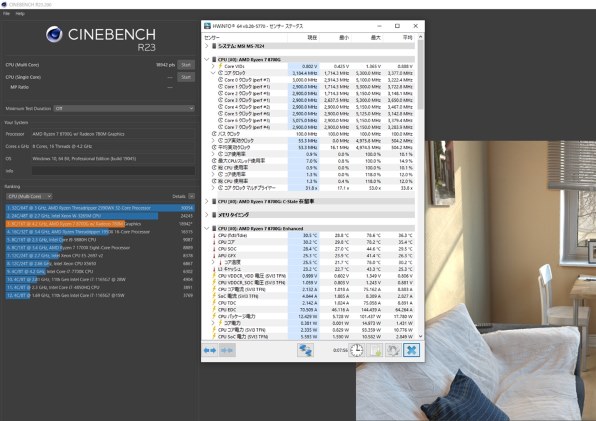Open the Minimum Test Duration dropdown

(x=124, y=109)
